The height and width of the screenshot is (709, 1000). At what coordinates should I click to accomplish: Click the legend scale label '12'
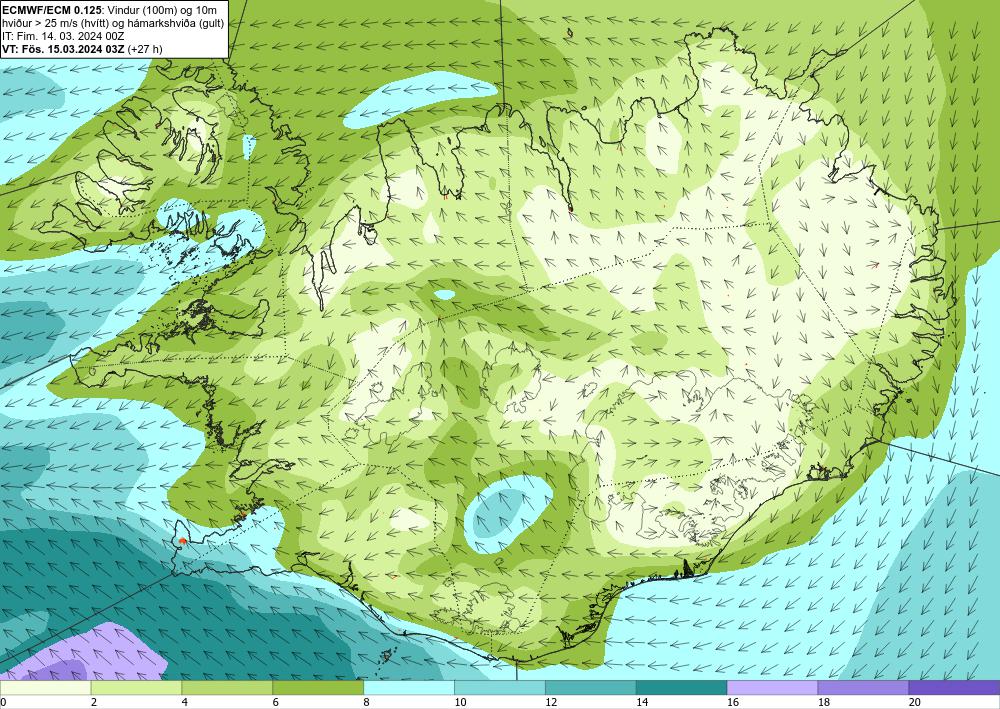(x=551, y=702)
